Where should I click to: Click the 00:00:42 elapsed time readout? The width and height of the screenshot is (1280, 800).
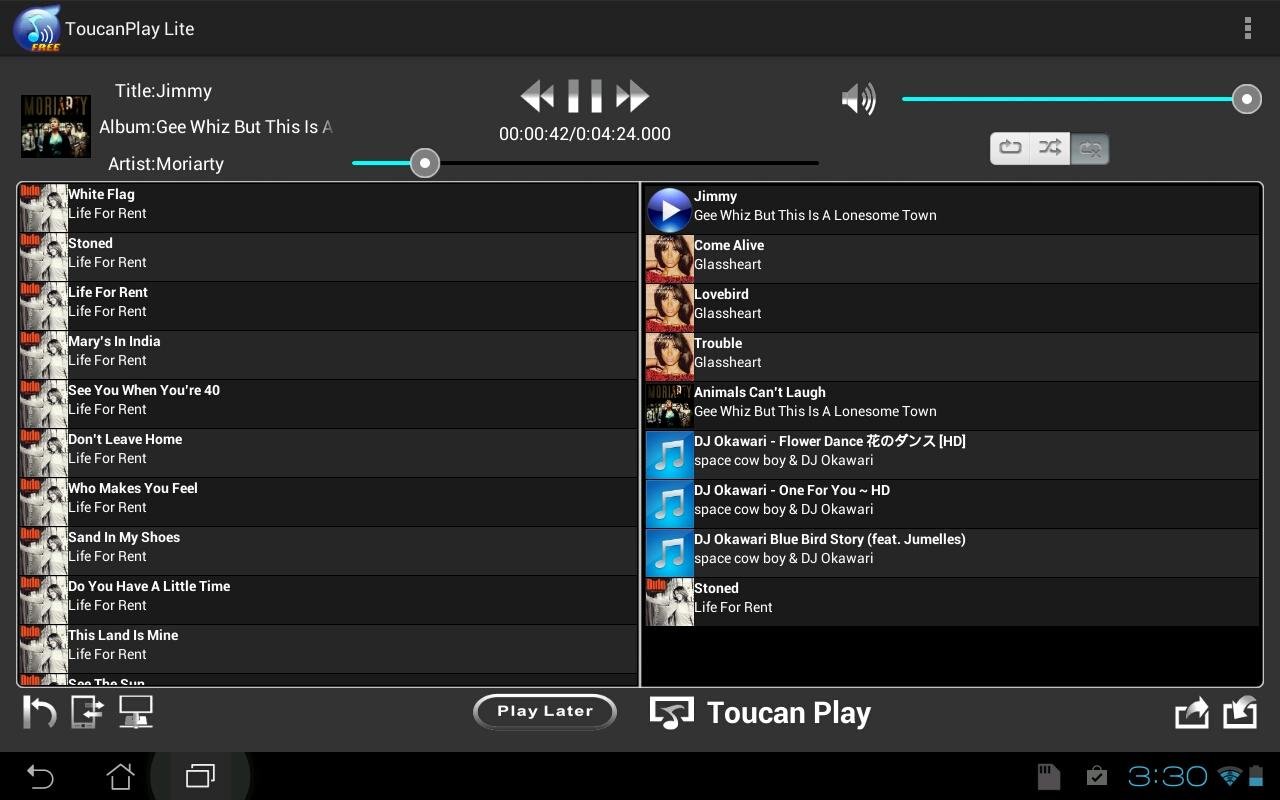(x=534, y=134)
